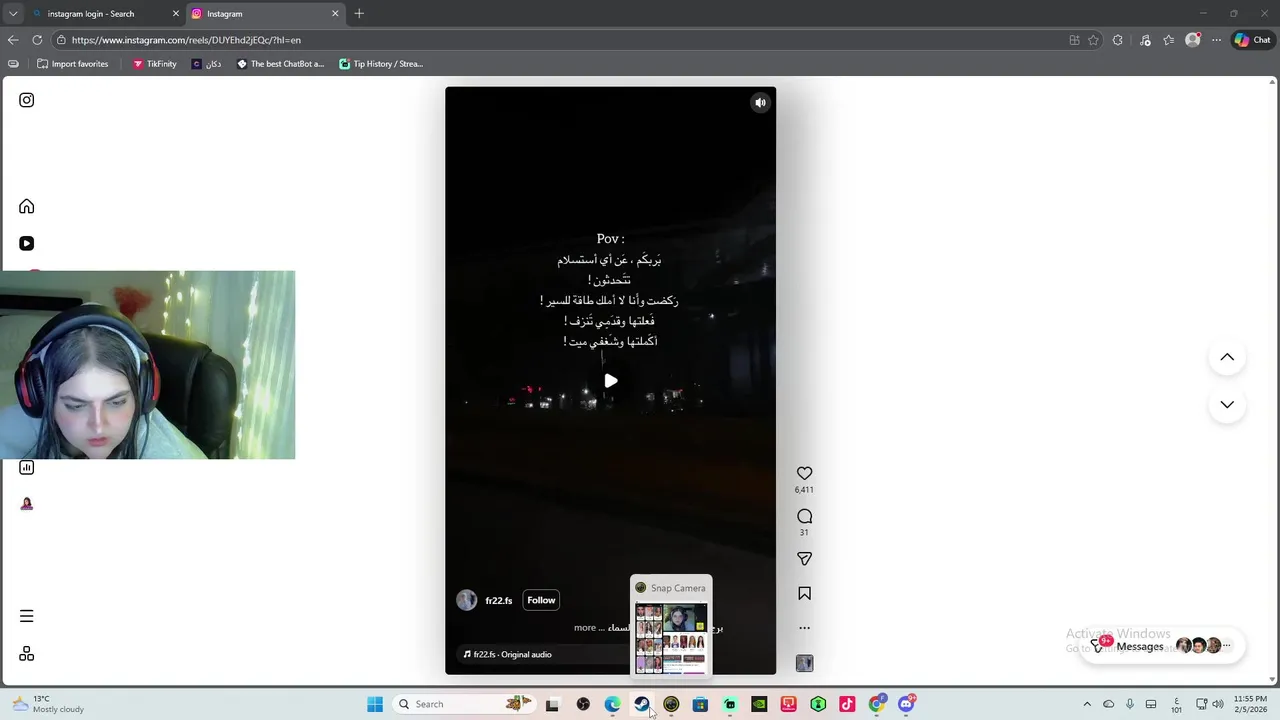Viewport: 1280px width, 720px height.
Task: Open Reels icon in Instagram sidebar
Action: [x=27, y=243]
